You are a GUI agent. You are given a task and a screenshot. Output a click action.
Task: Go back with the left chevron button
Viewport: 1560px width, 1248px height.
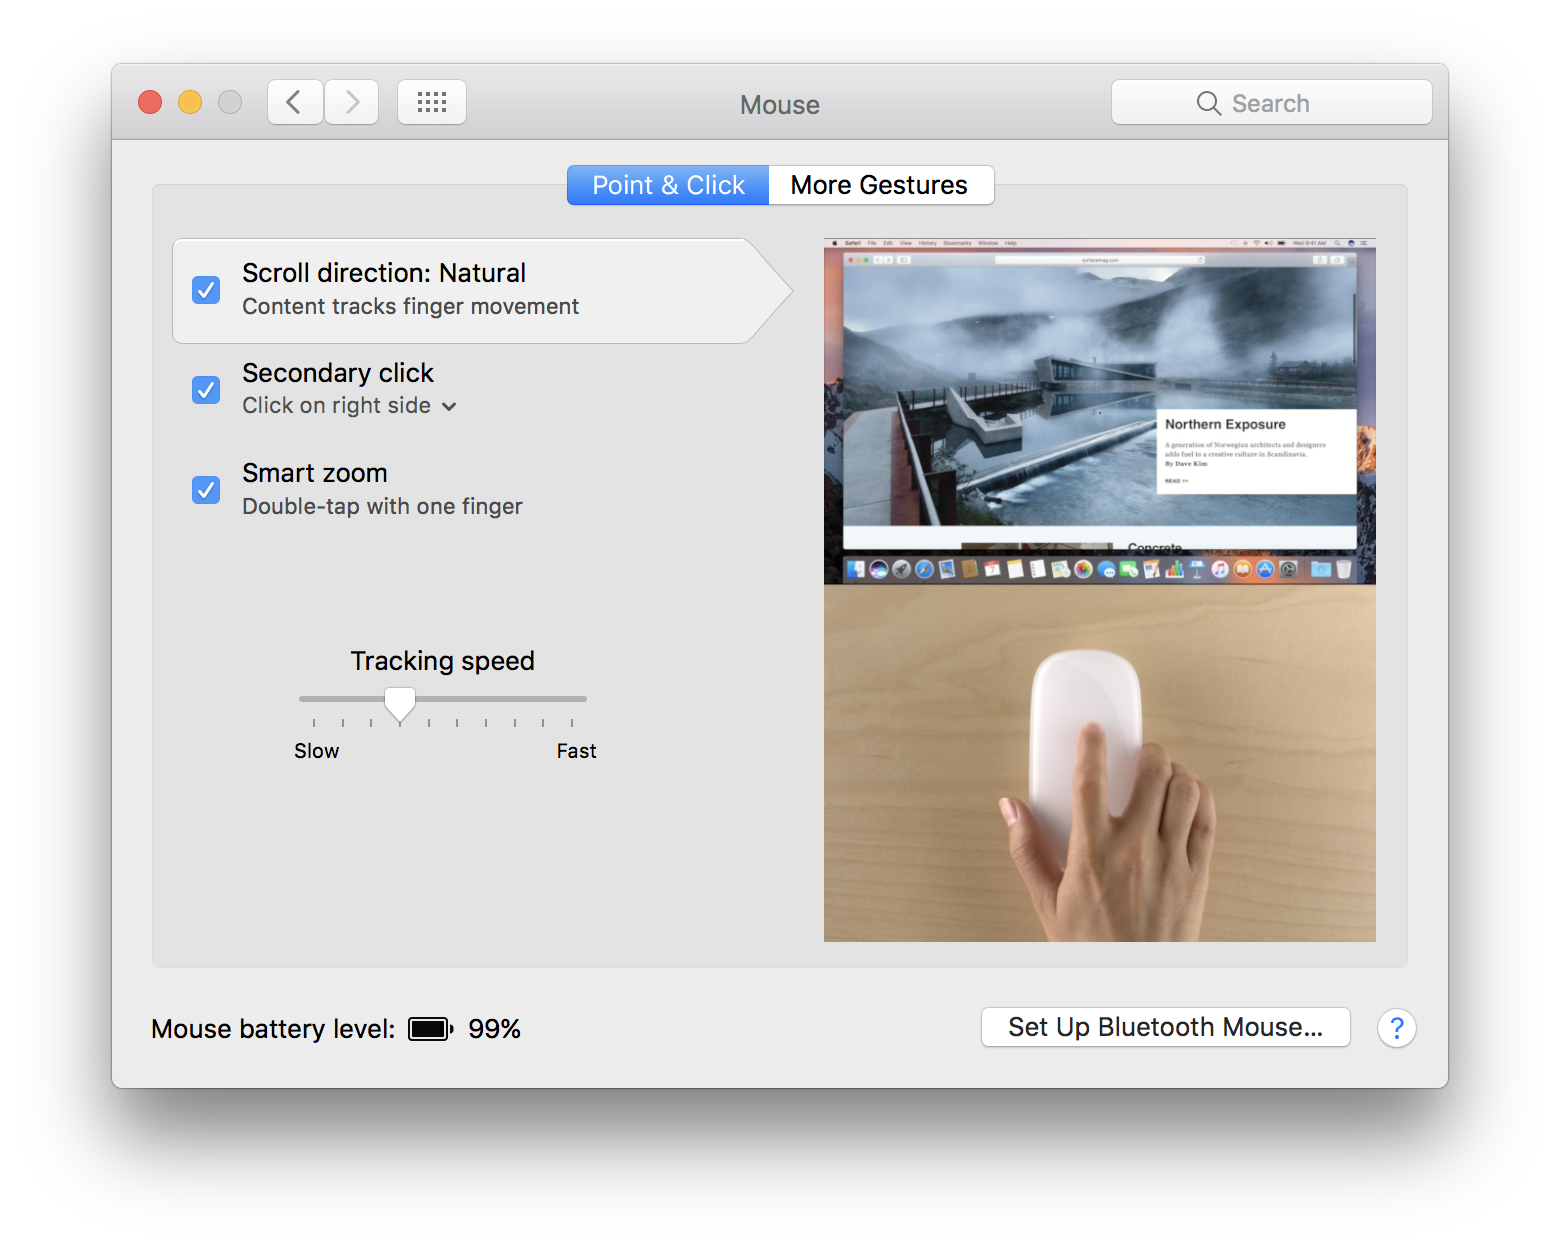click(295, 102)
